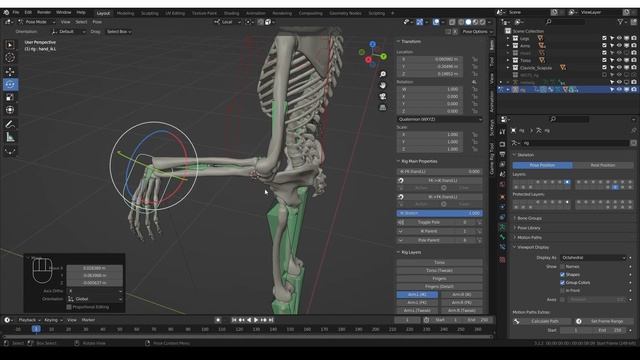Screen dimensions: 640x360
Task: Open the Default orientation dropdown
Action: 68,31
